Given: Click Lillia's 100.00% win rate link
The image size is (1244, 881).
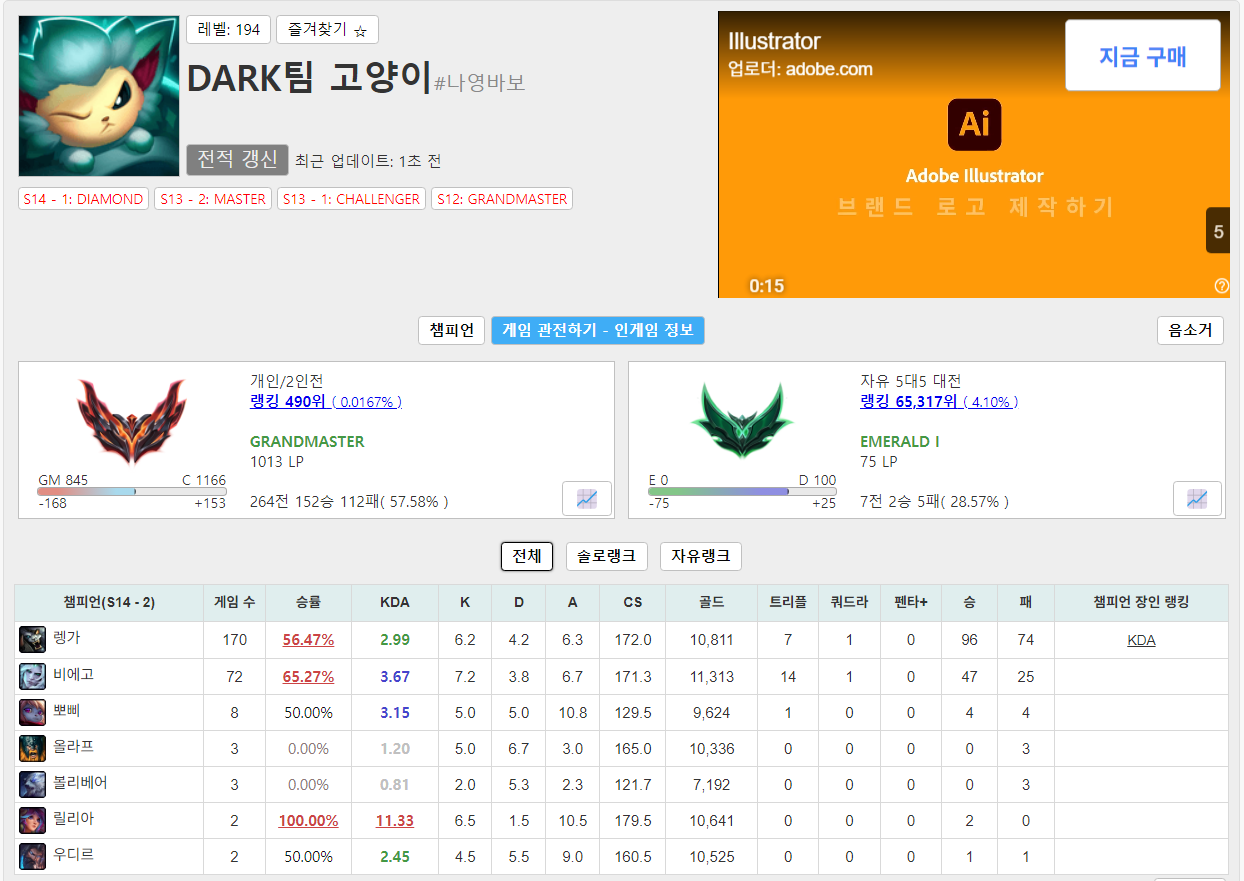Looking at the screenshot, I should point(308,820).
